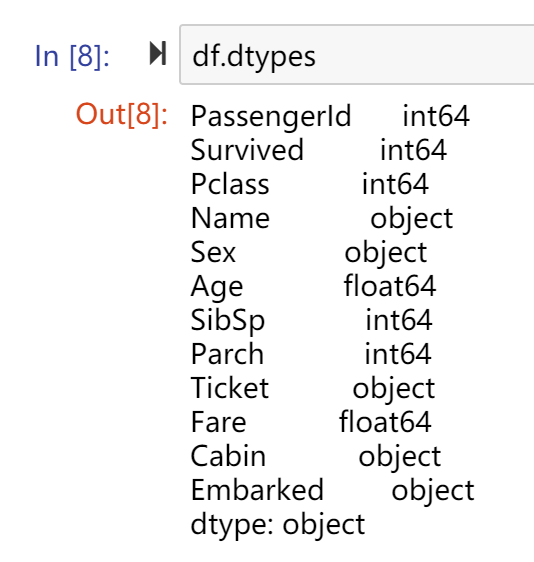534x562 pixels.
Task: Click the Survived column name
Action: tap(247, 150)
